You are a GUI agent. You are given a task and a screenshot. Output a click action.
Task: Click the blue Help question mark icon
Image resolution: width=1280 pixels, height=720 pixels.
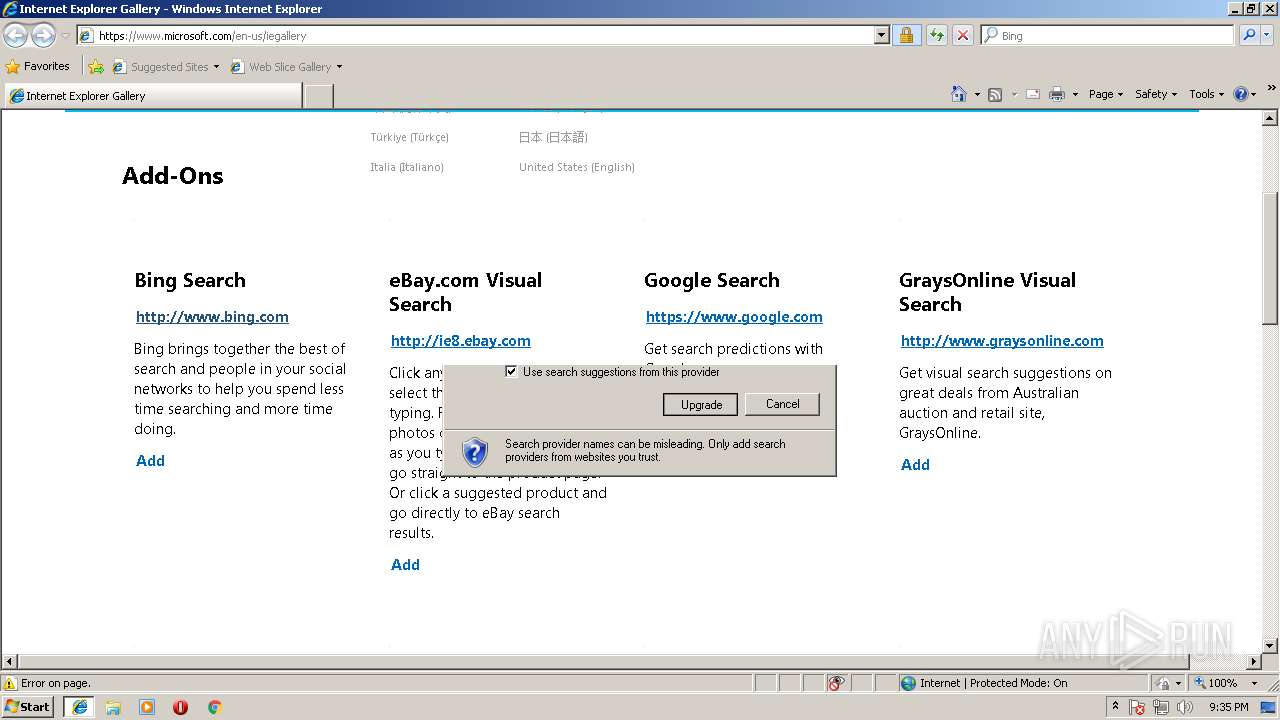1241,94
